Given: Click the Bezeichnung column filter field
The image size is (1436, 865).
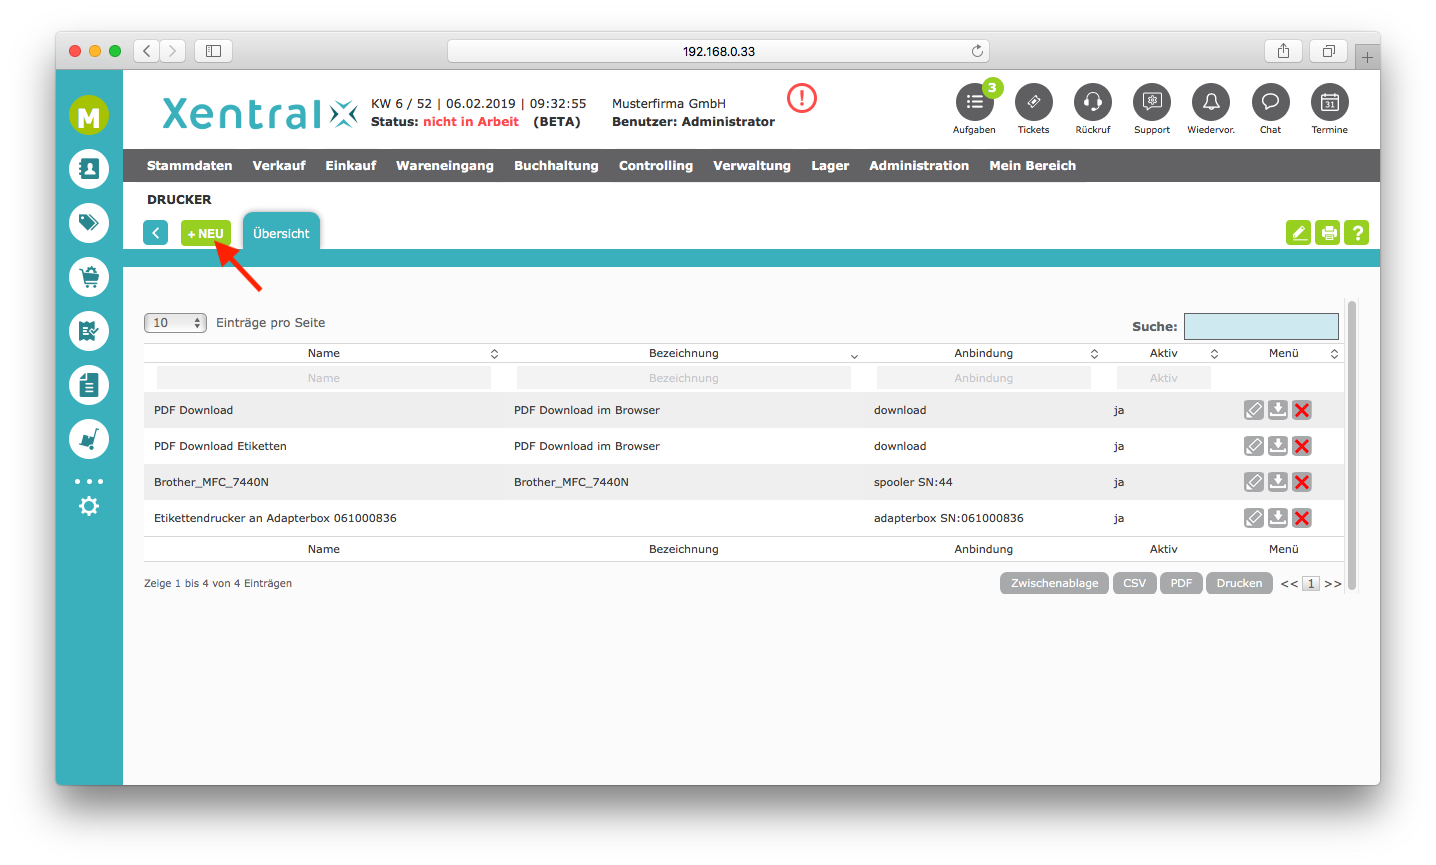Looking at the screenshot, I should [x=683, y=378].
